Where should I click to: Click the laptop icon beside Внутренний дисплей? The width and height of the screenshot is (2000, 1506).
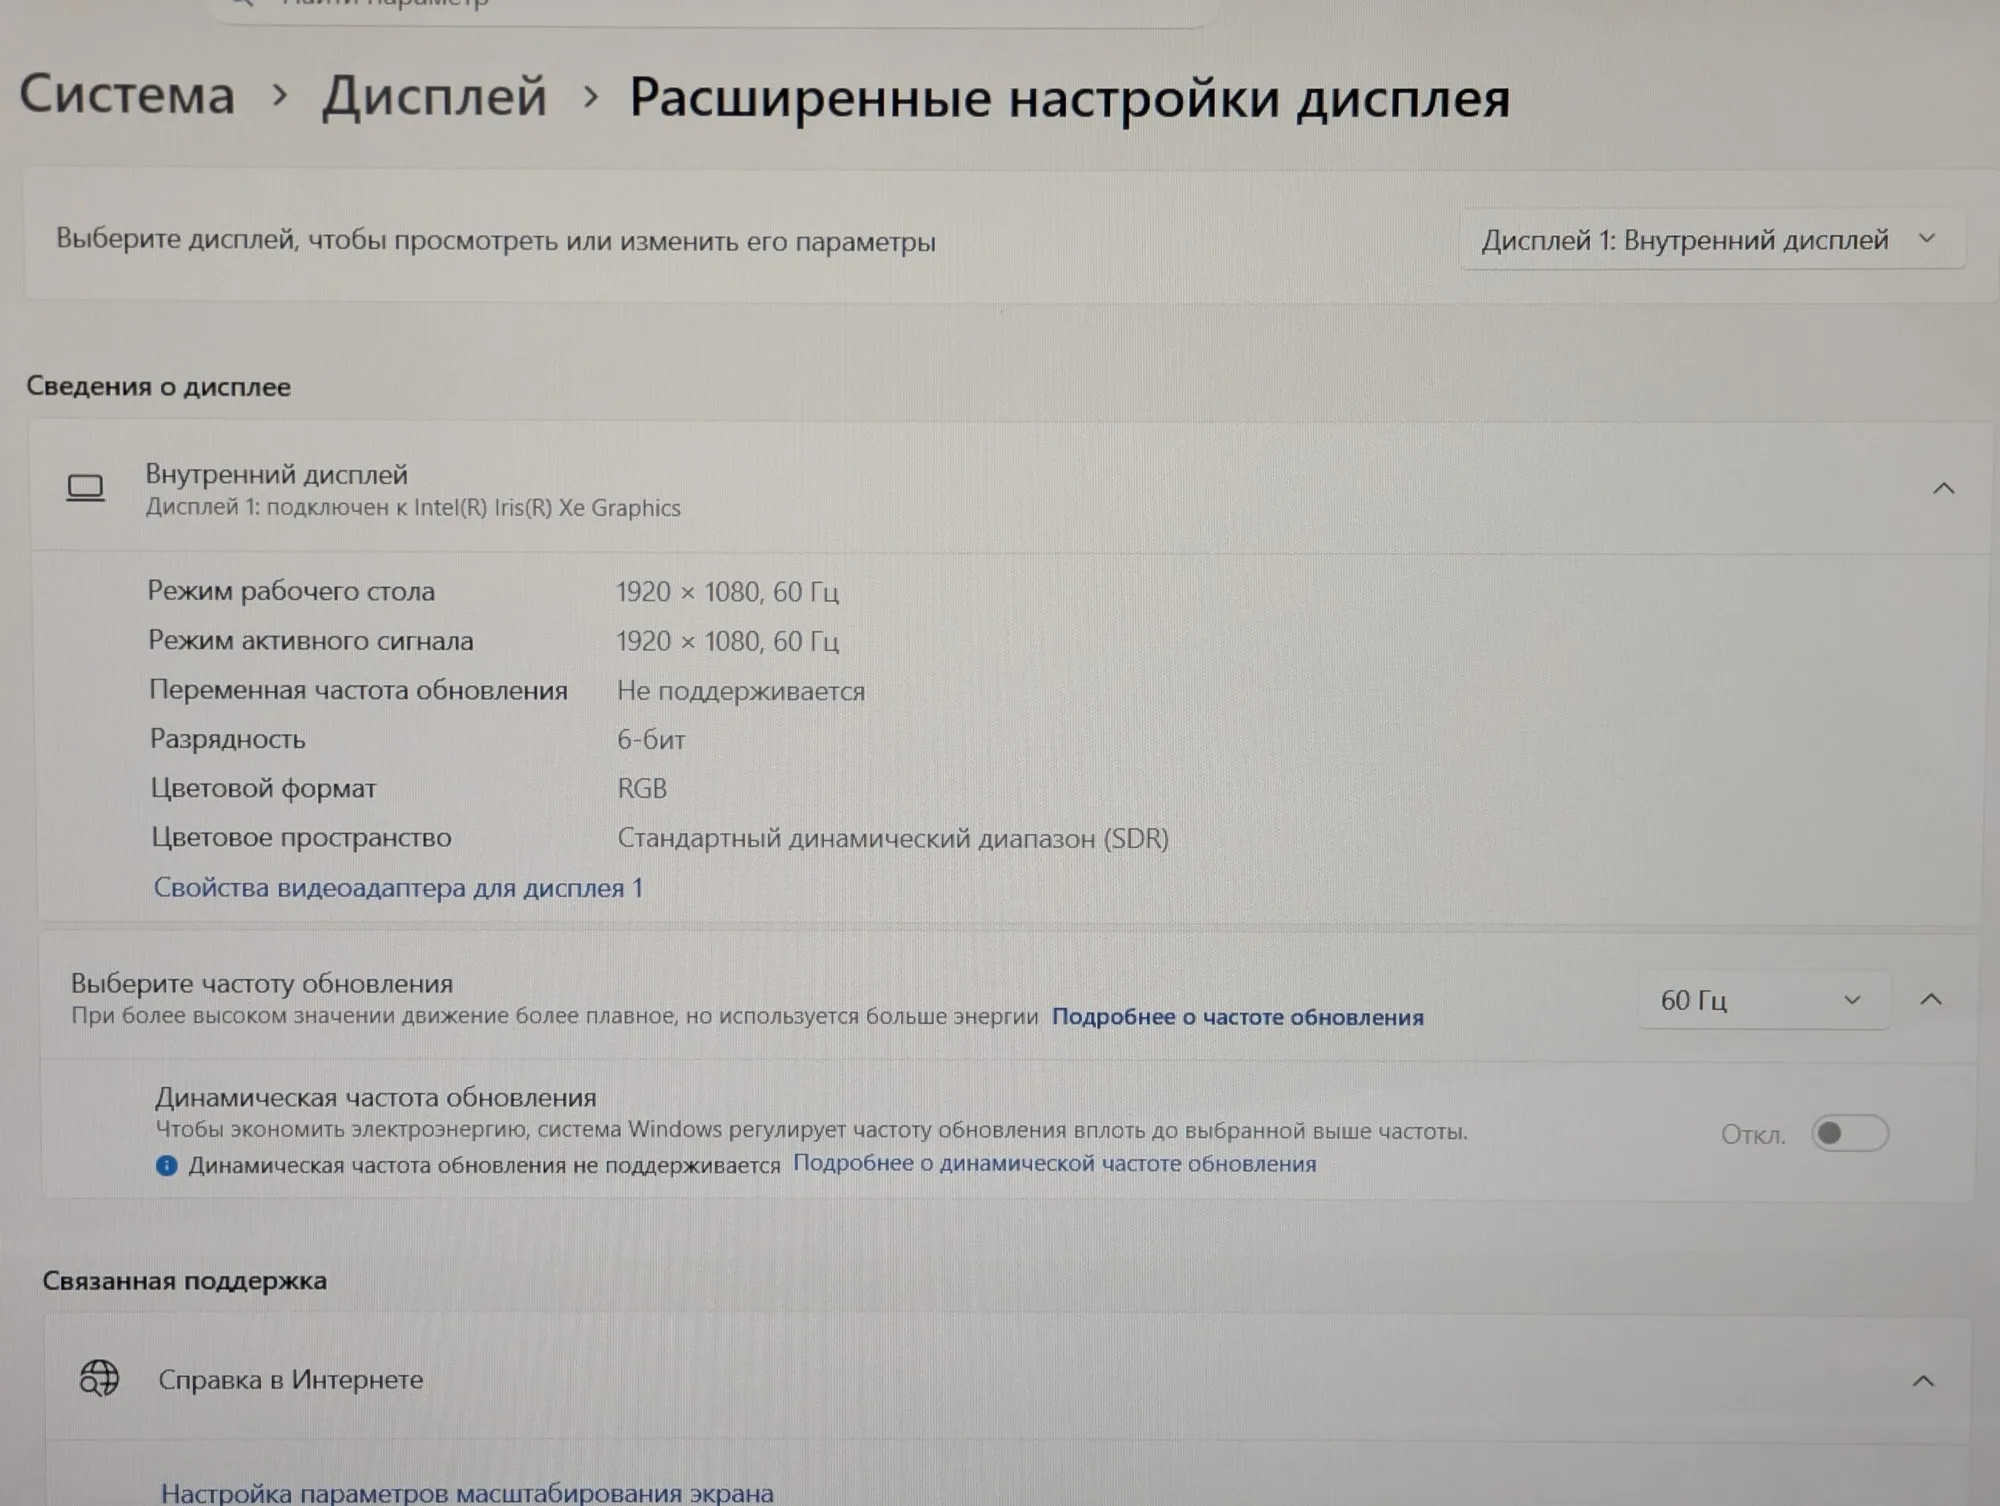point(86,489)
